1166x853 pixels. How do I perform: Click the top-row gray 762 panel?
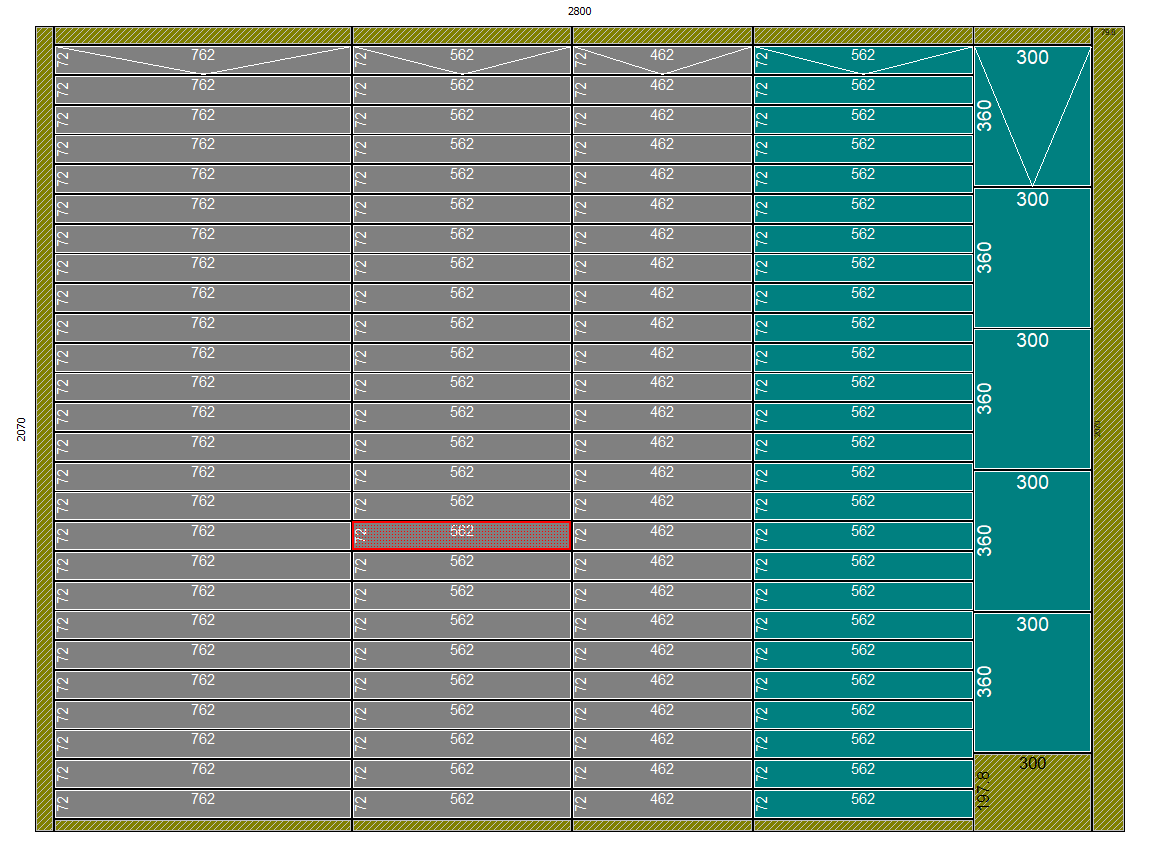click(x=203, y=60)
